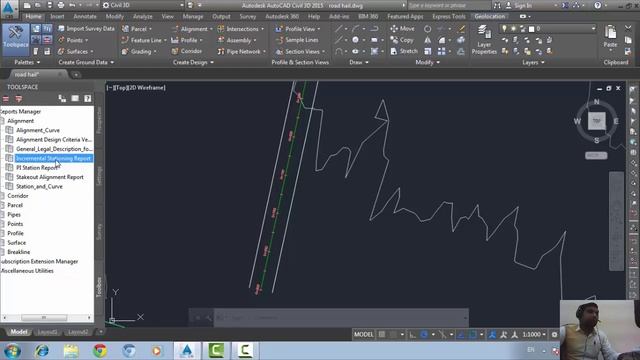640x360 pixels.
Task: Expand the Corridor tree node
Action: [x=18, y=196]
